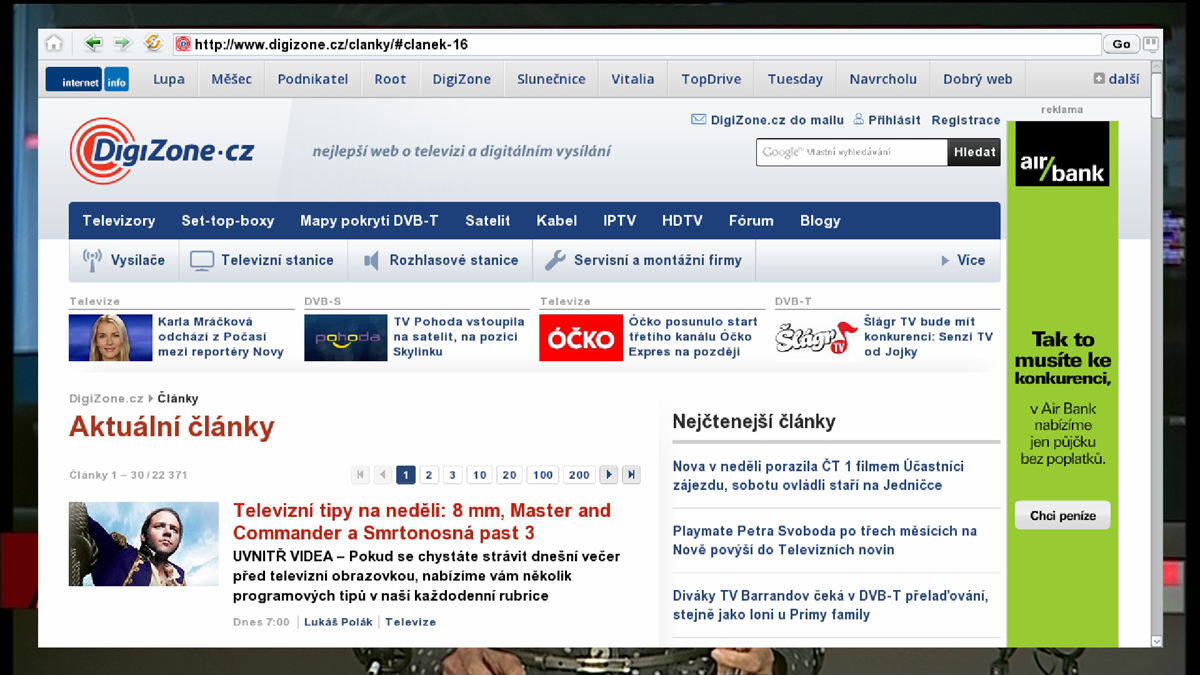1200x675 pixels.
Task: Go to the browser home page icon
Action: [54, 43]
